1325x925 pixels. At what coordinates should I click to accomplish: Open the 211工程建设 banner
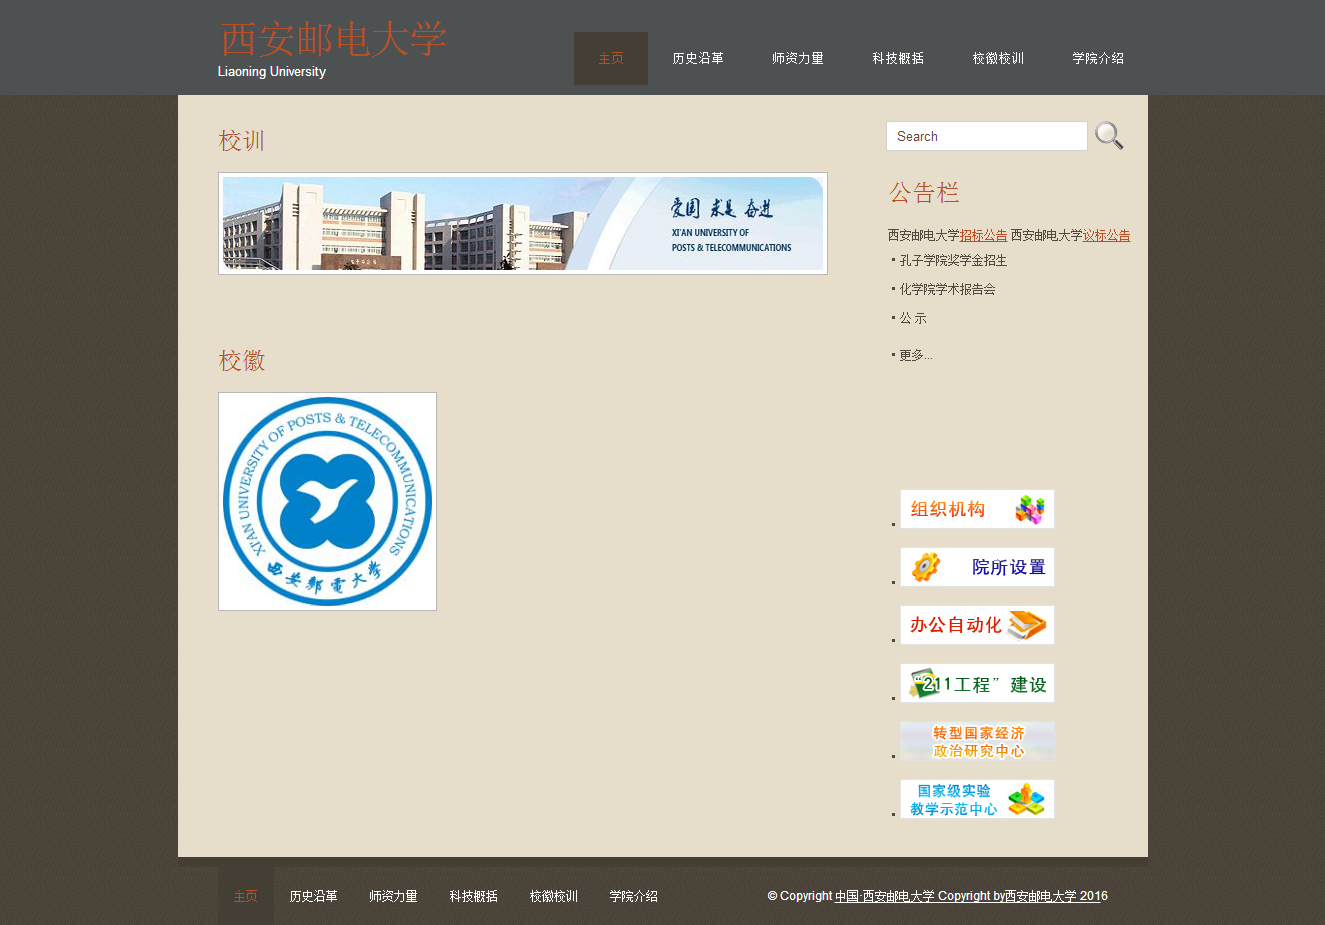click(977, 683)
